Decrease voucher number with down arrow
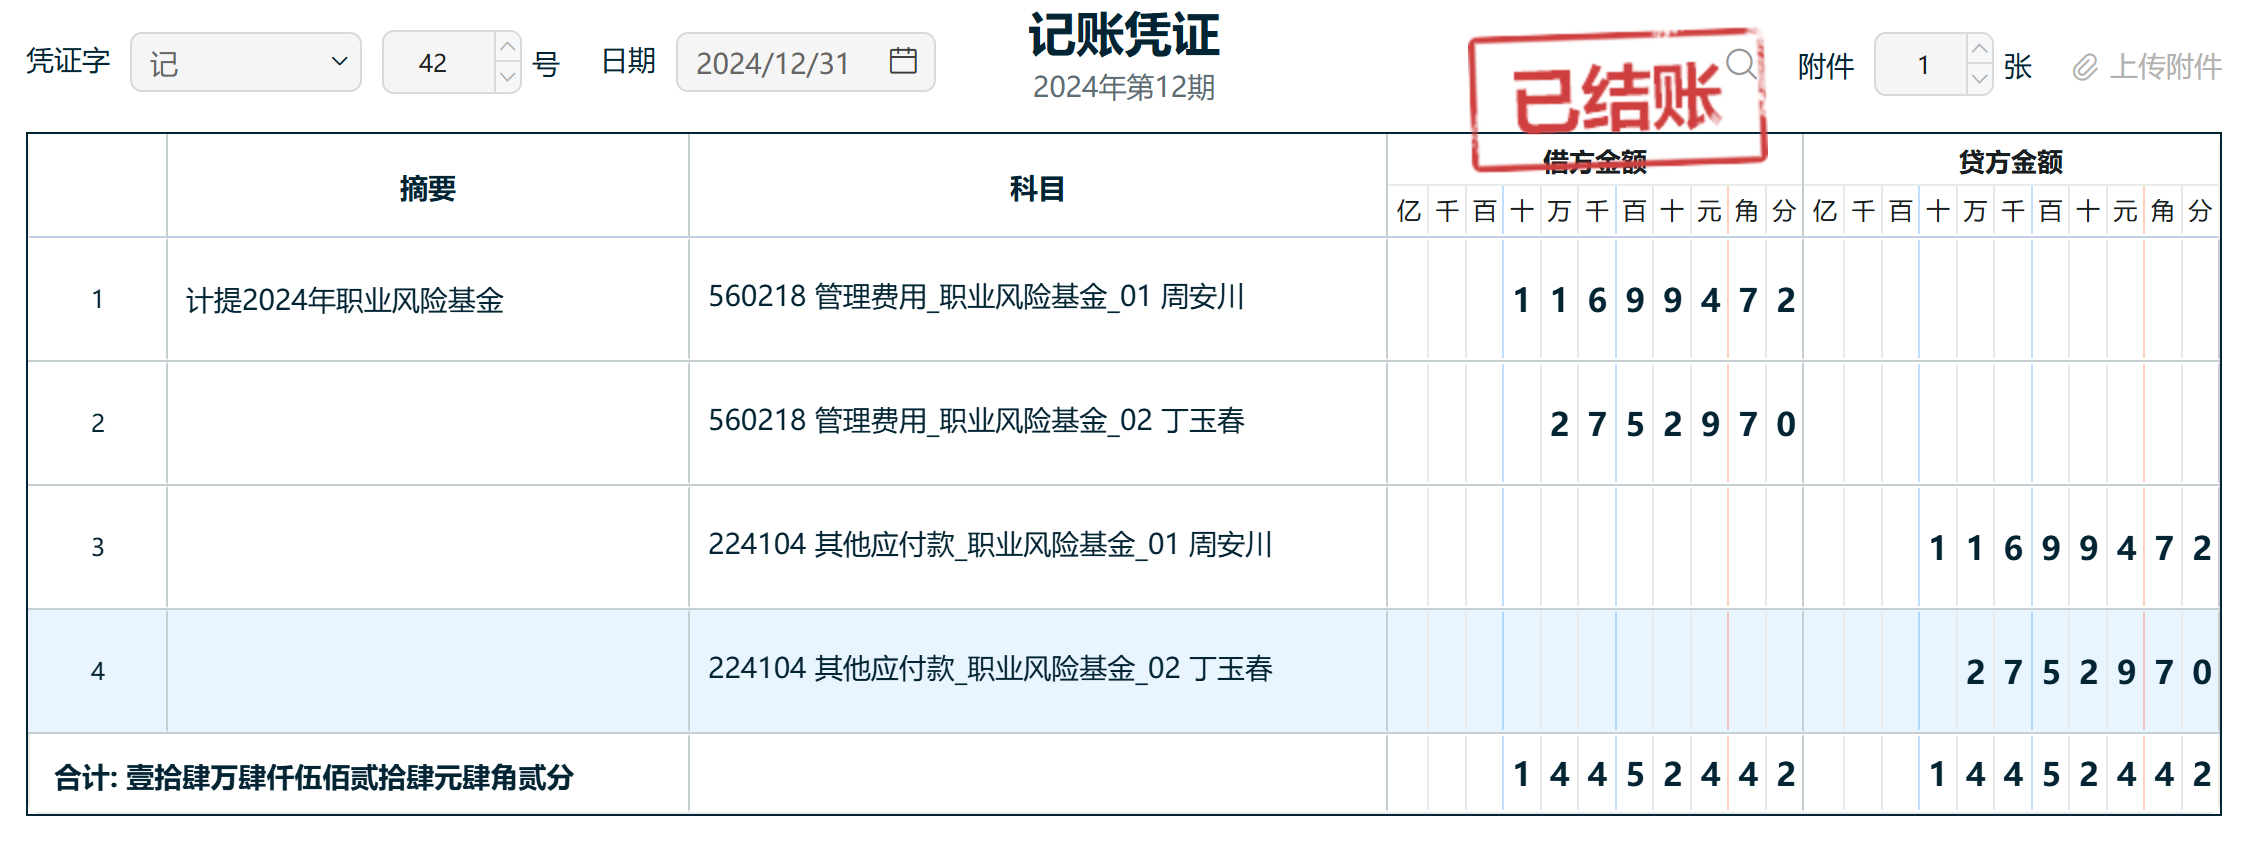 click(x=507, y=77)
